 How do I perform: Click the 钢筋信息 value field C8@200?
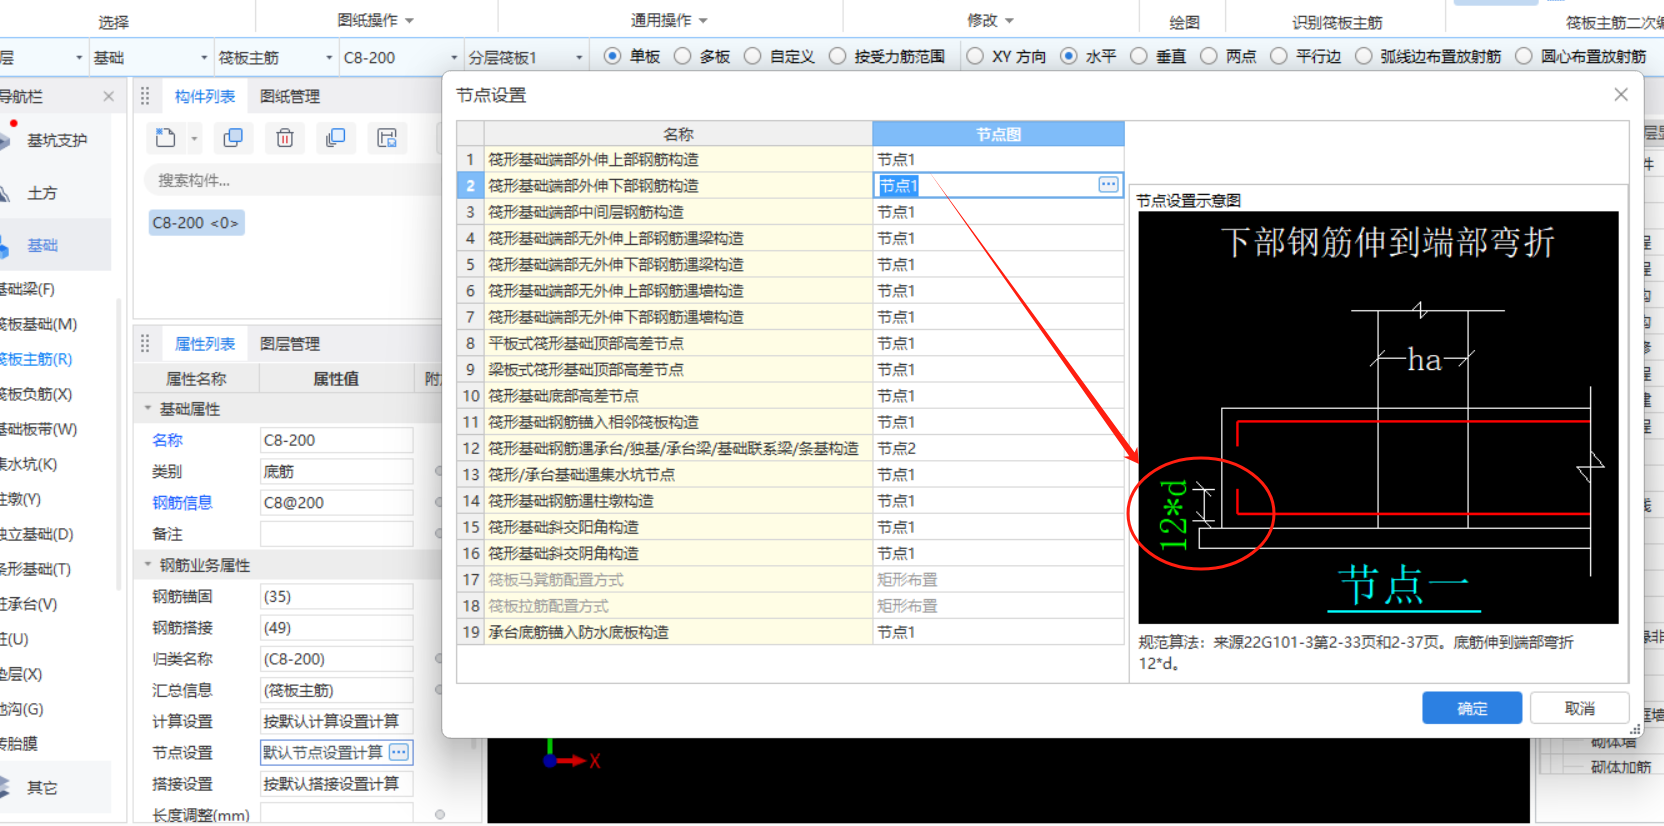[x=336, y=502]
